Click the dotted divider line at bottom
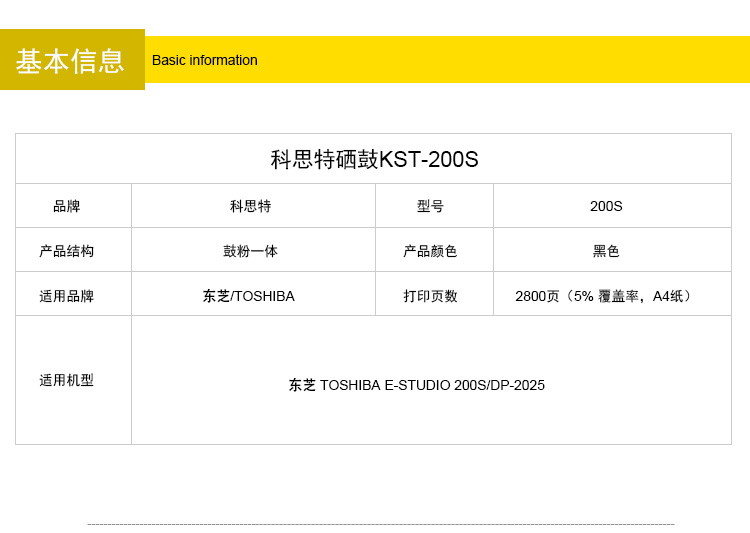This screenshot has height=533, width=750. click(380, 524)
